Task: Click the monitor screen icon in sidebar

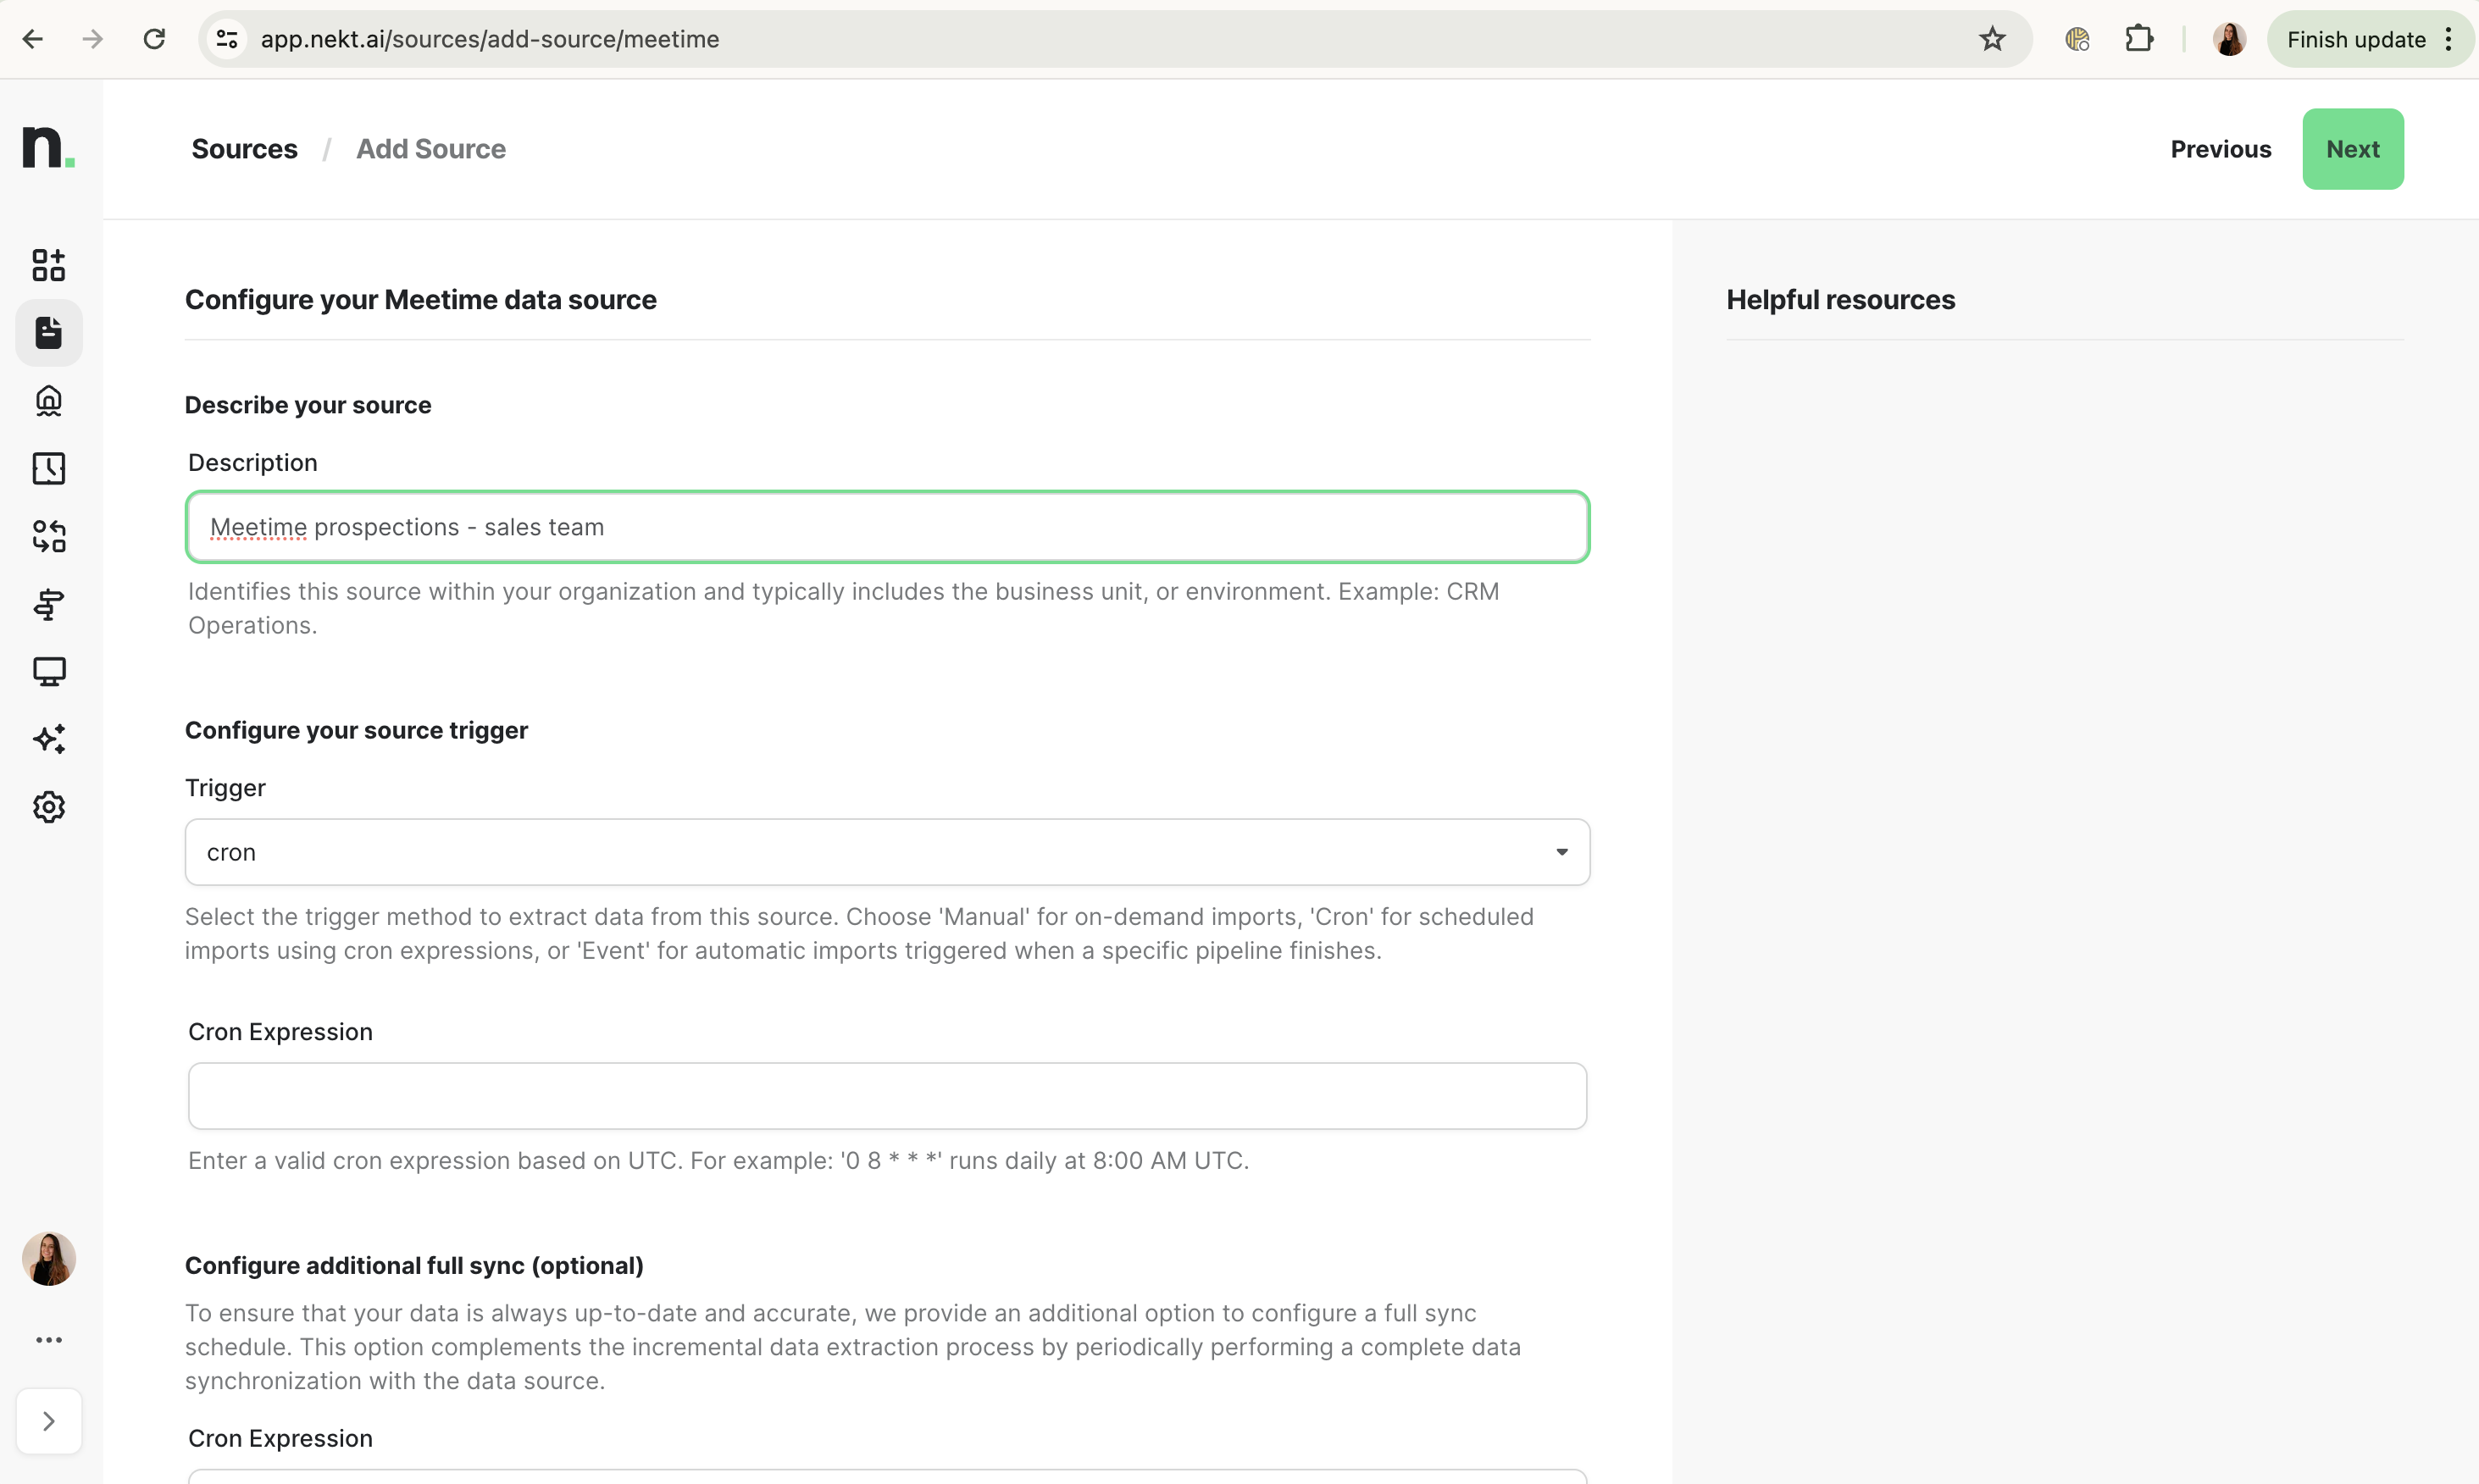Action: (48, 671)
